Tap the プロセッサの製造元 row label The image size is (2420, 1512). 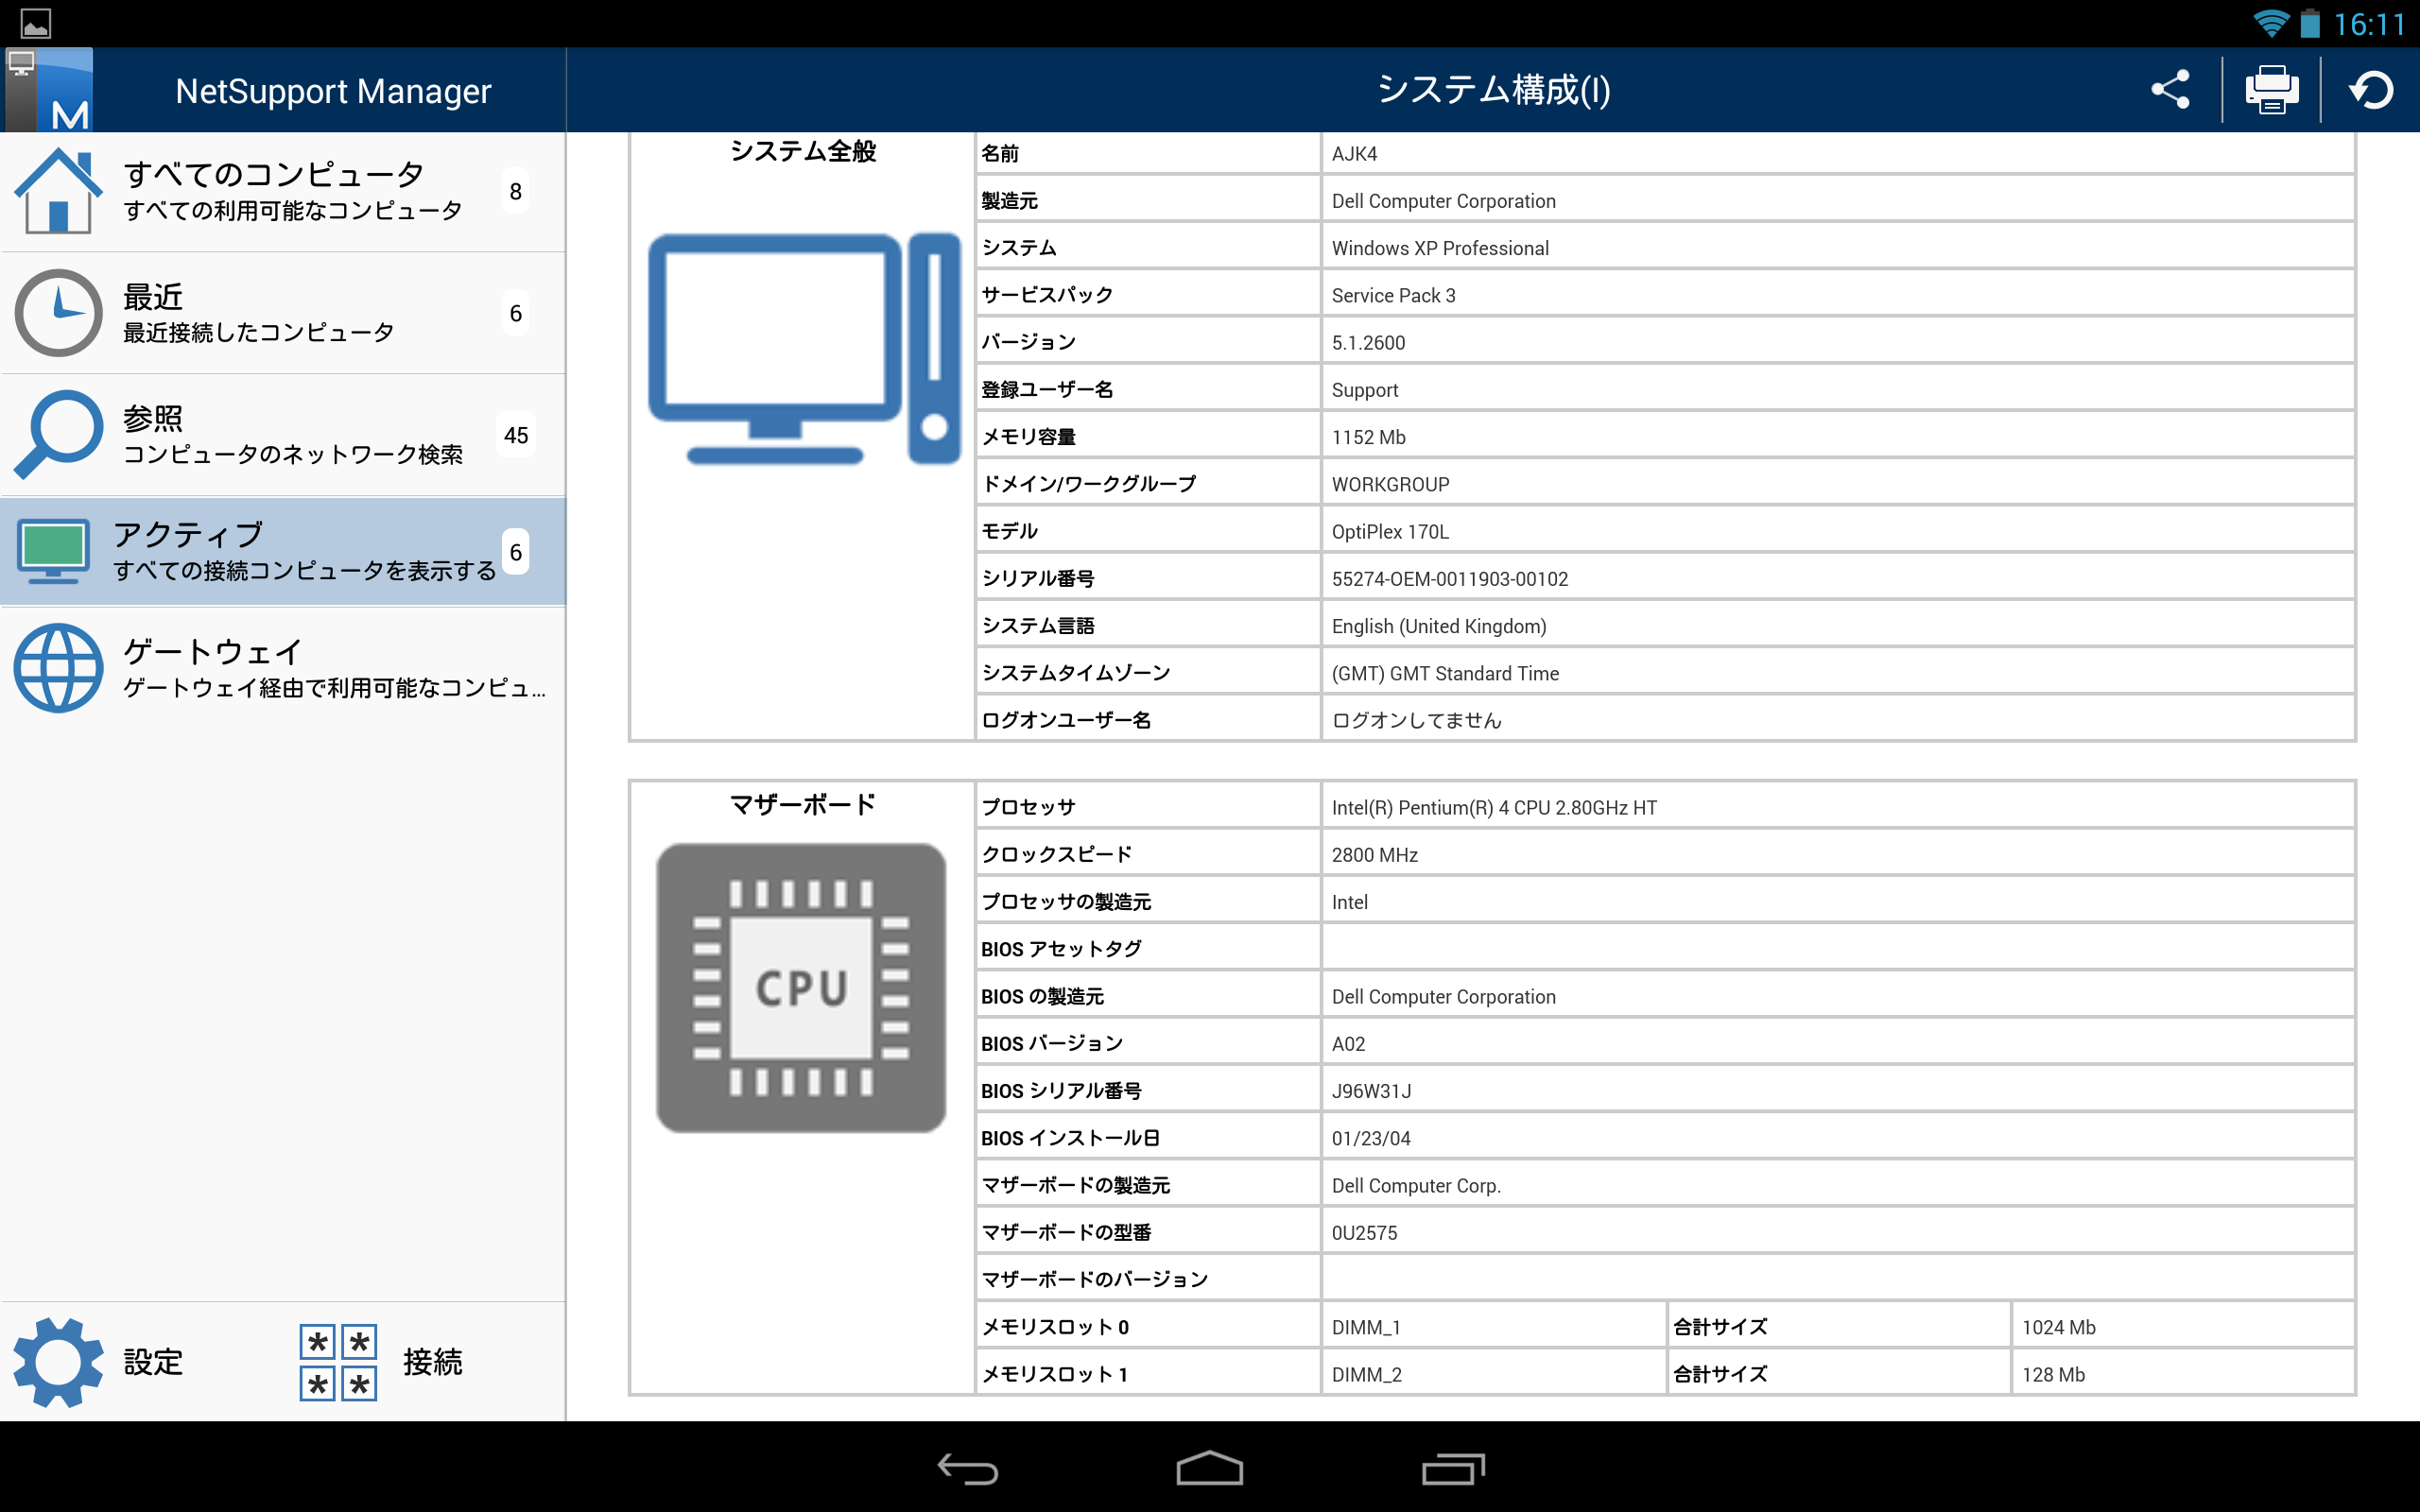click(x=1066, y=902)
